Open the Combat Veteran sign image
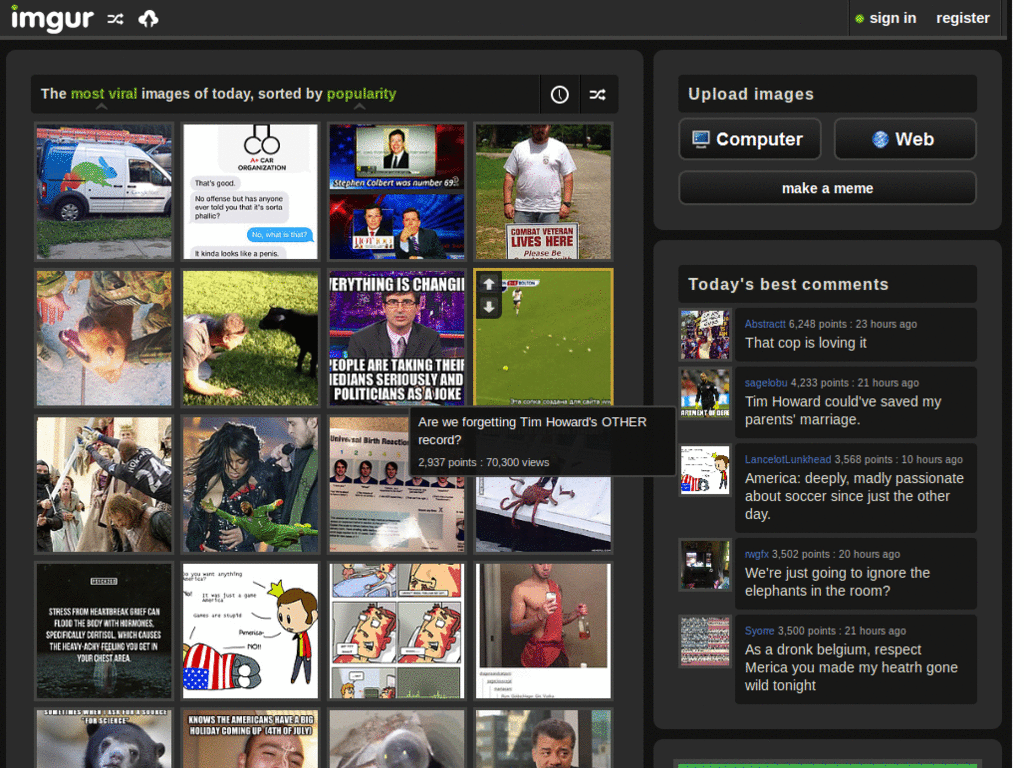Screen dimensions: 1024x768 (x=543, y=191)
